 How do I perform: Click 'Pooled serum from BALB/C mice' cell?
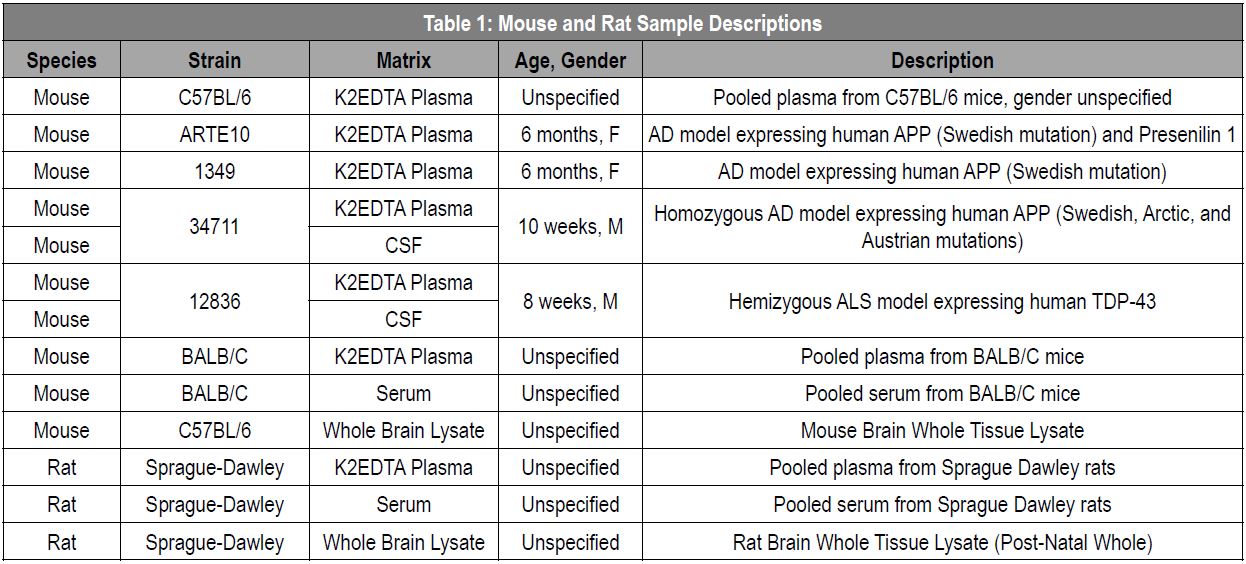(x=942, y=393)
